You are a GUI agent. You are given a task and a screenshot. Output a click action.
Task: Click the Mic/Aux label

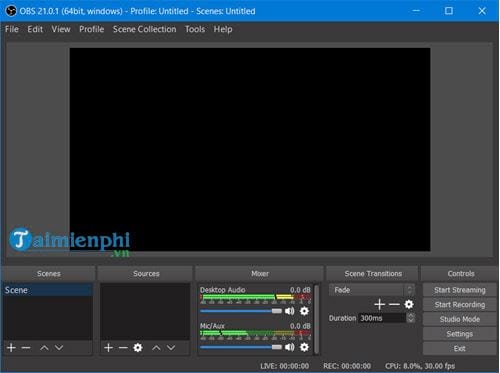point(212,326)
